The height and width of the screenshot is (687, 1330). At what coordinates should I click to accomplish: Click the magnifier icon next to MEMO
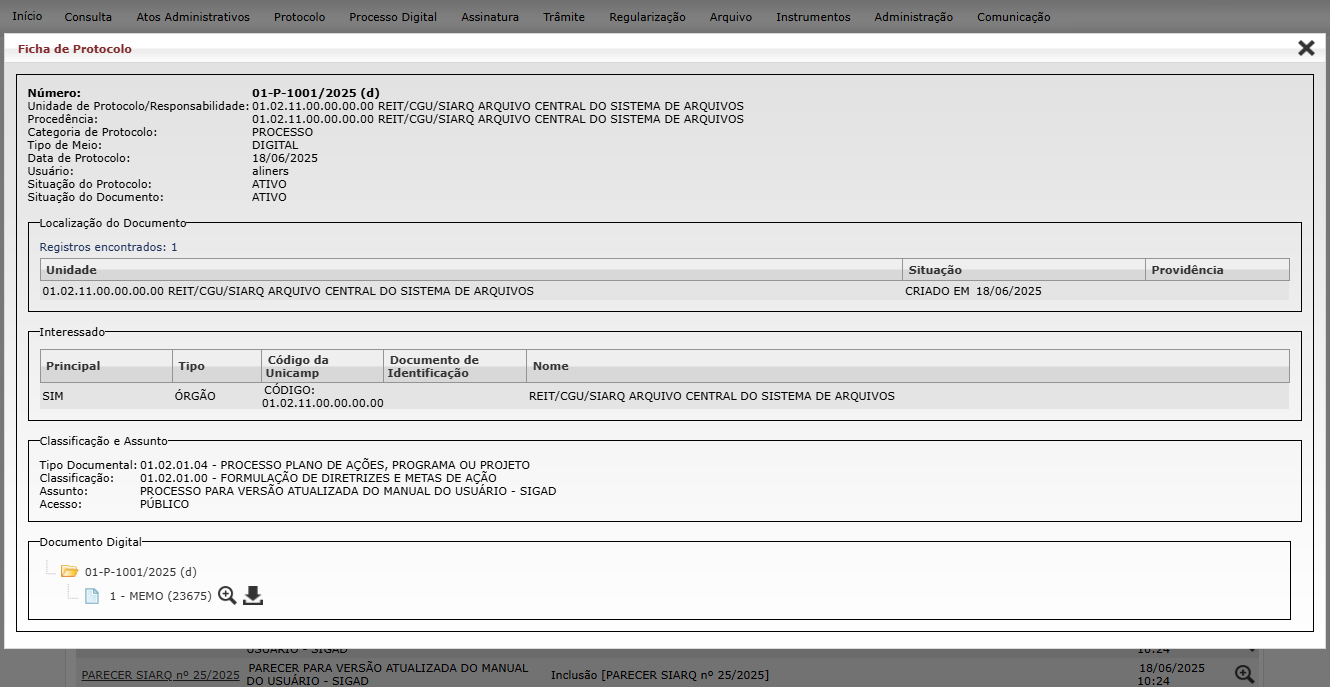[227, 596]
